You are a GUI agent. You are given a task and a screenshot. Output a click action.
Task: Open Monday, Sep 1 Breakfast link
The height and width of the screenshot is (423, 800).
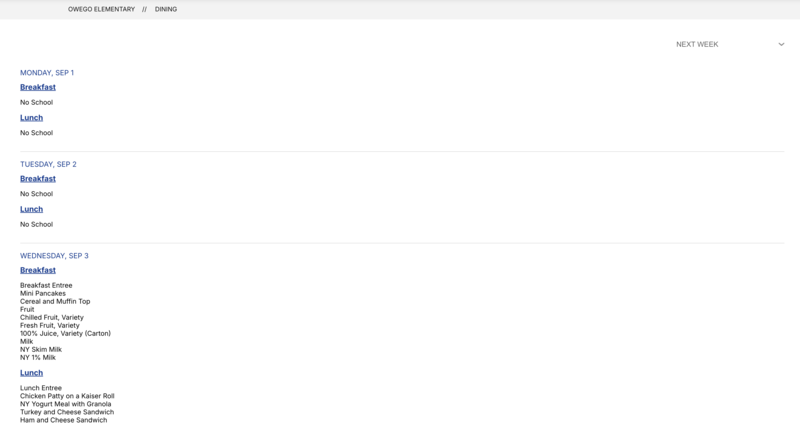coord(38,87)
